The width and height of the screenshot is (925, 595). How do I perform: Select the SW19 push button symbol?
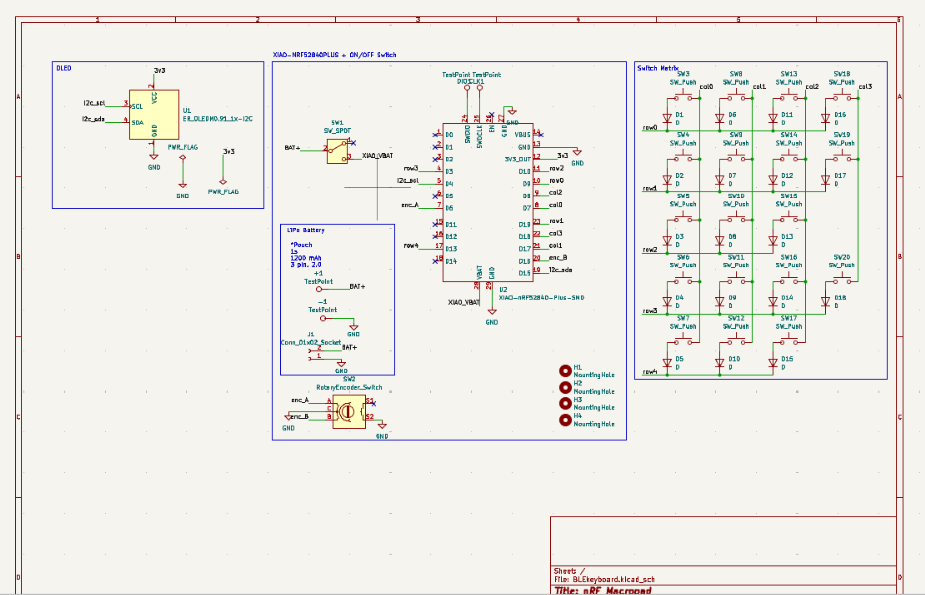click(842, 157)
